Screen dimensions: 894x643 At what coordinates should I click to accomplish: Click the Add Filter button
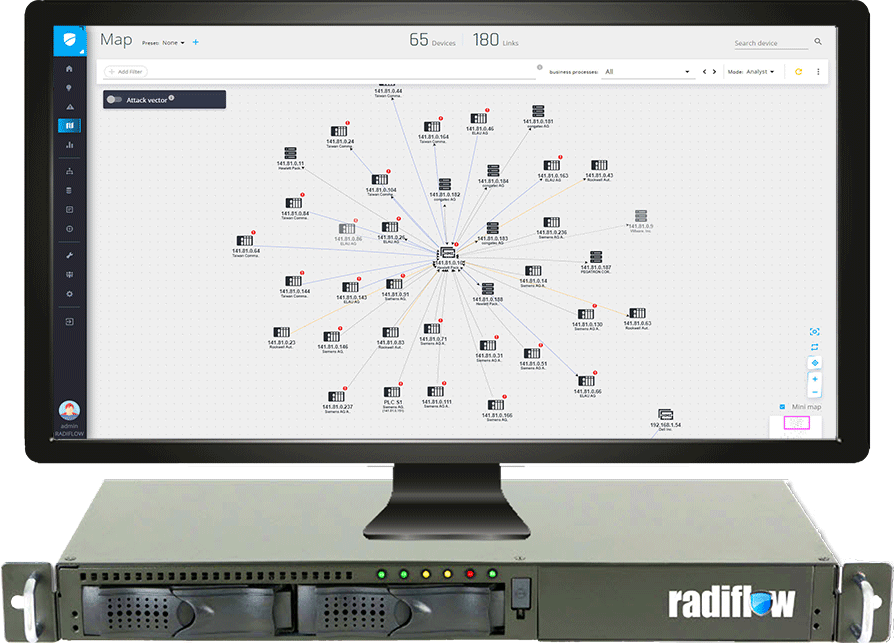[x=128, y=72]
